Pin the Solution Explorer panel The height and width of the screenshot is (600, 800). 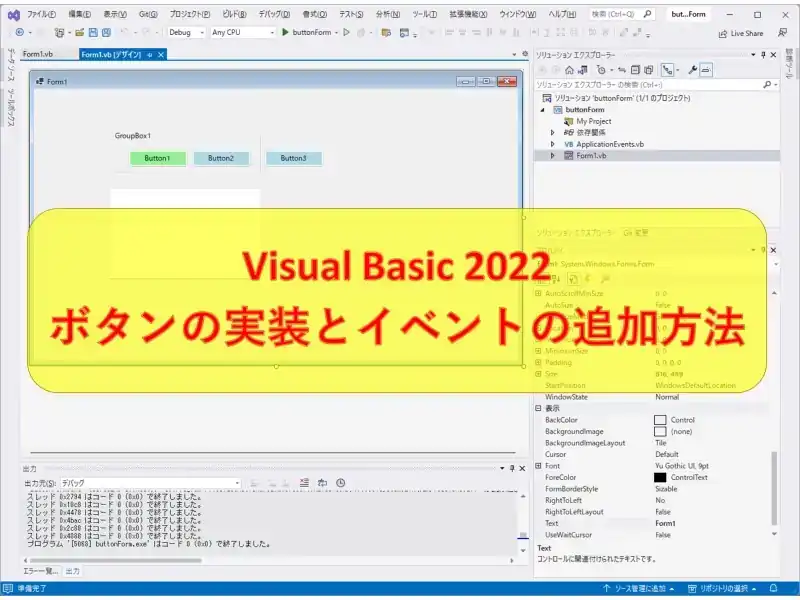[x=763, y=55]
